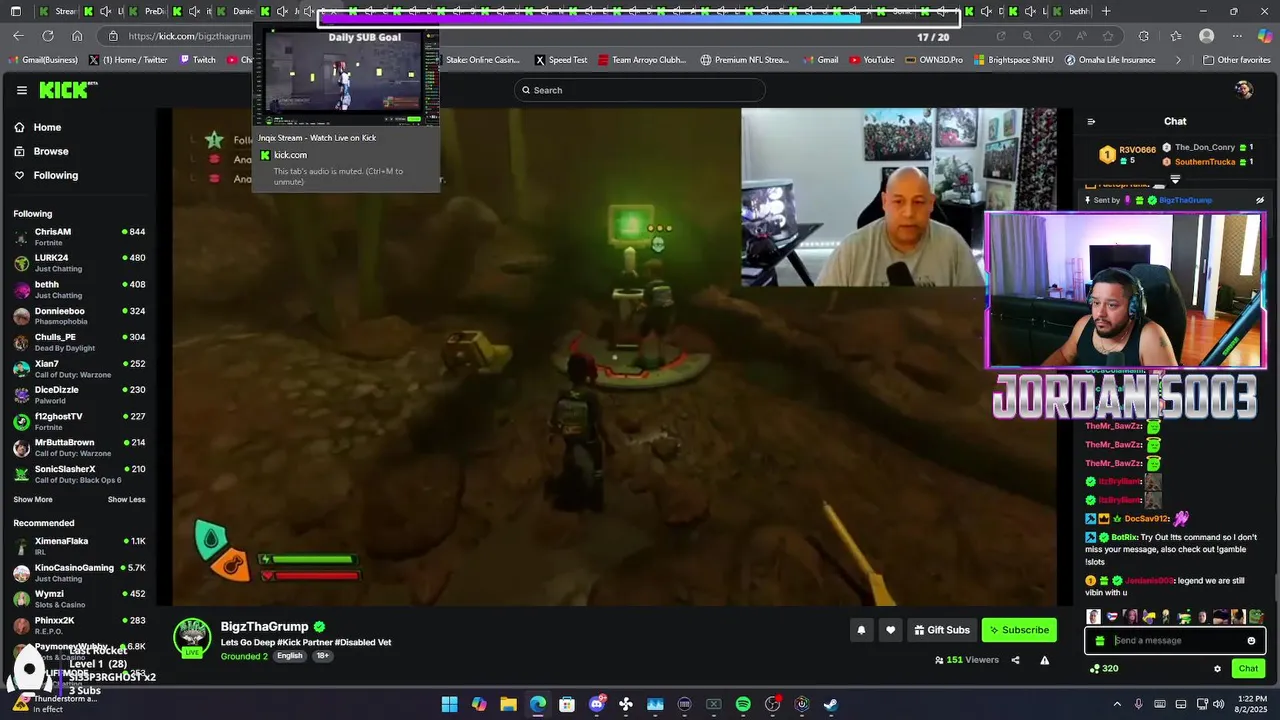This screenshot has height=720, width=1280.
Task: Show More followed channels
Action: 33,499
